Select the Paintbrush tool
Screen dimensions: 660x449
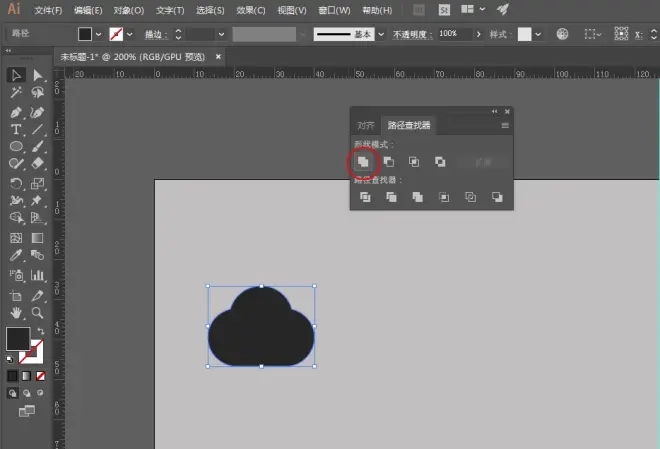click(x=37, y=146)
